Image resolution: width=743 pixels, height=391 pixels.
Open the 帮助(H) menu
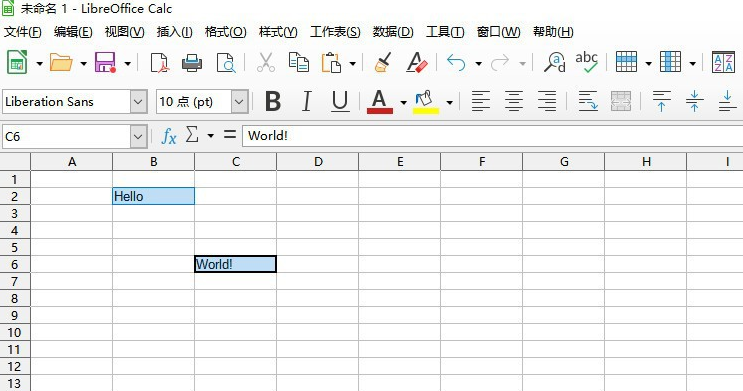point(553,32)
